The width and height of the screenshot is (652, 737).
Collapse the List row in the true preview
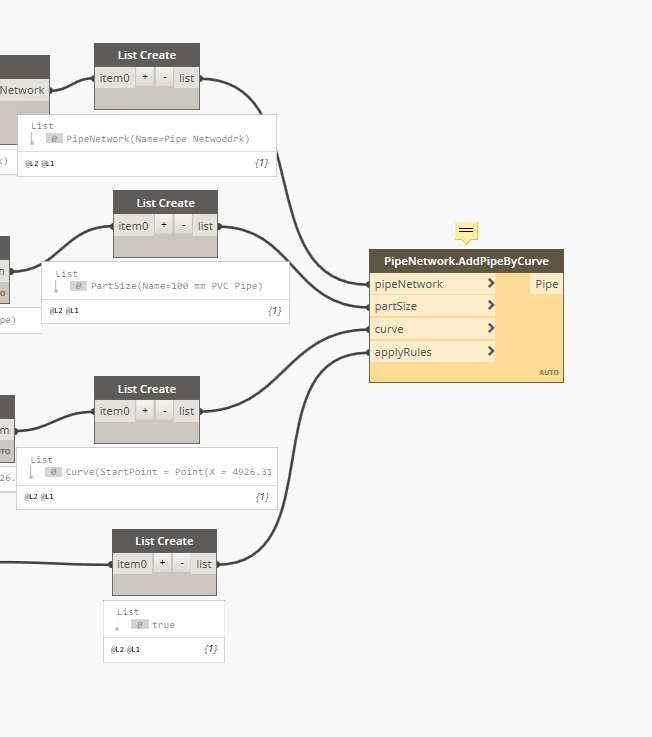click(128, 612)
